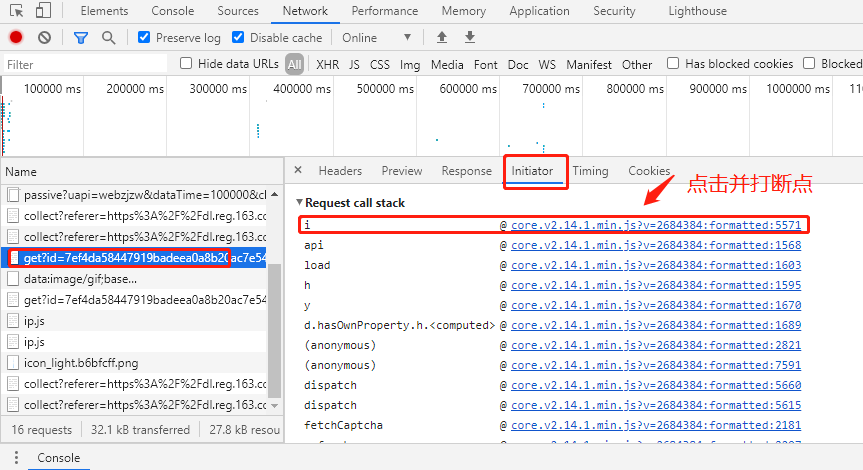Viewport: 863px width, 470px height.
Task: Click the request list vertical scrollbar thumb
Action: coord(274,330)
